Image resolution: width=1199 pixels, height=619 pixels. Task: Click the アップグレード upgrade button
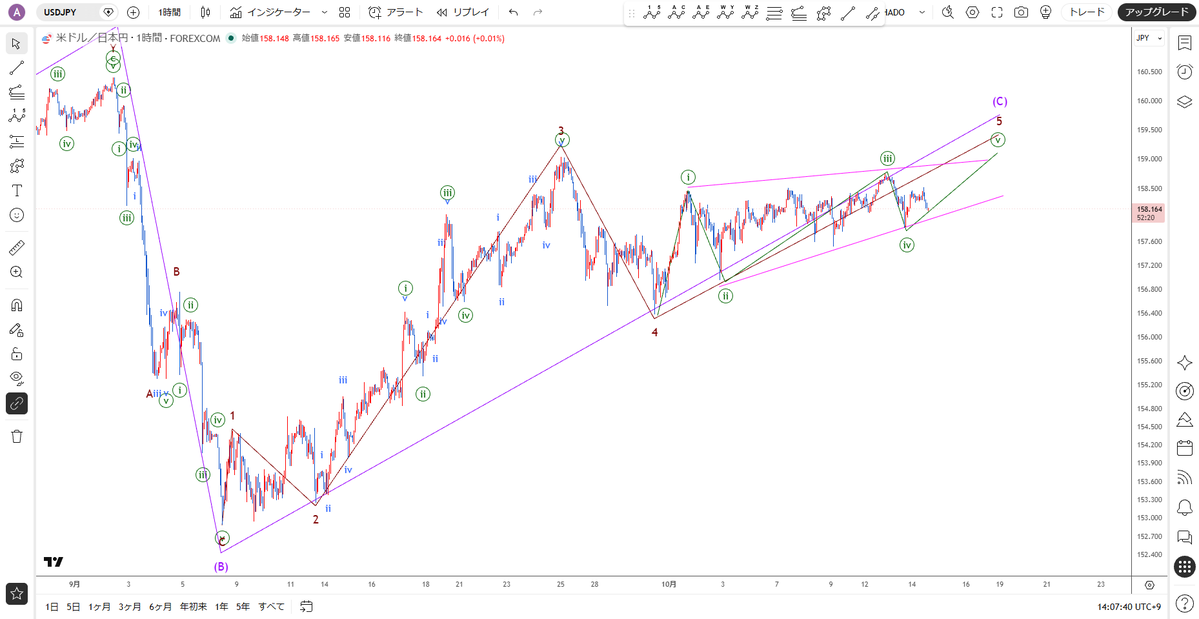pos(1155,12)
